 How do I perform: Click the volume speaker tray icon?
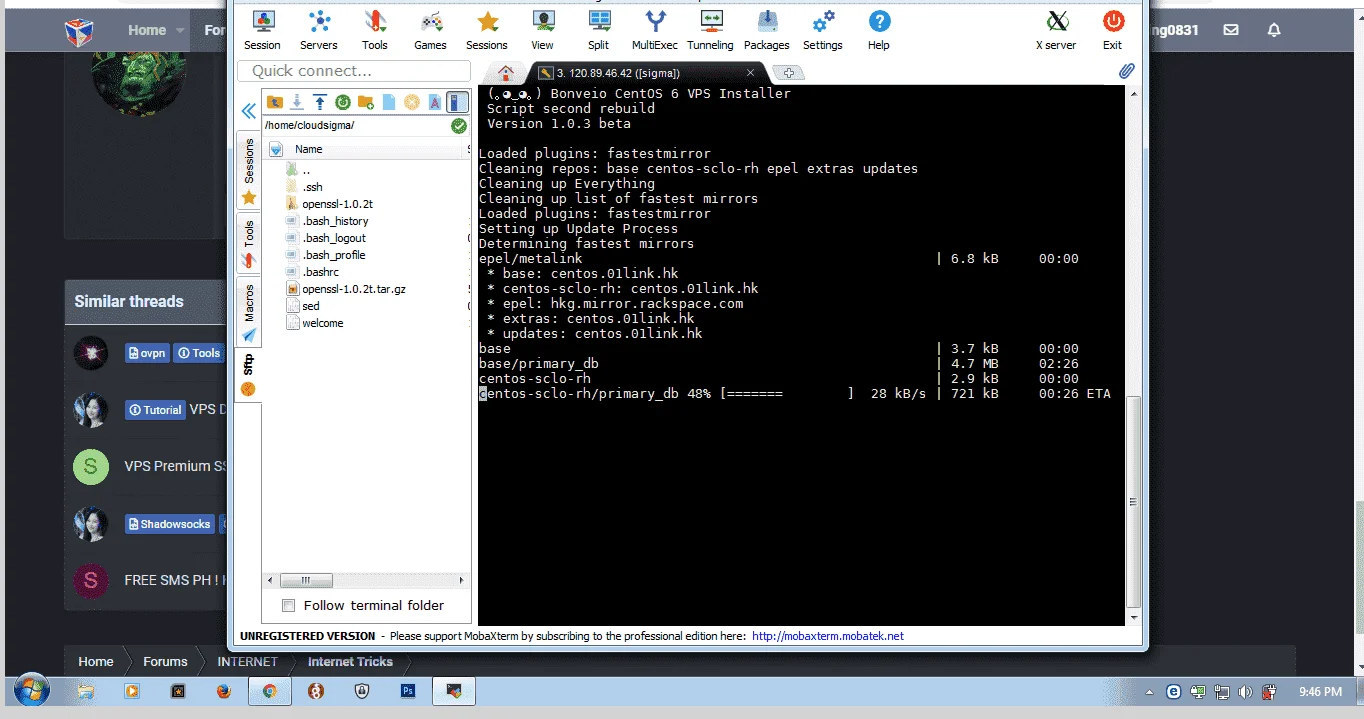tap(1245, 691)
